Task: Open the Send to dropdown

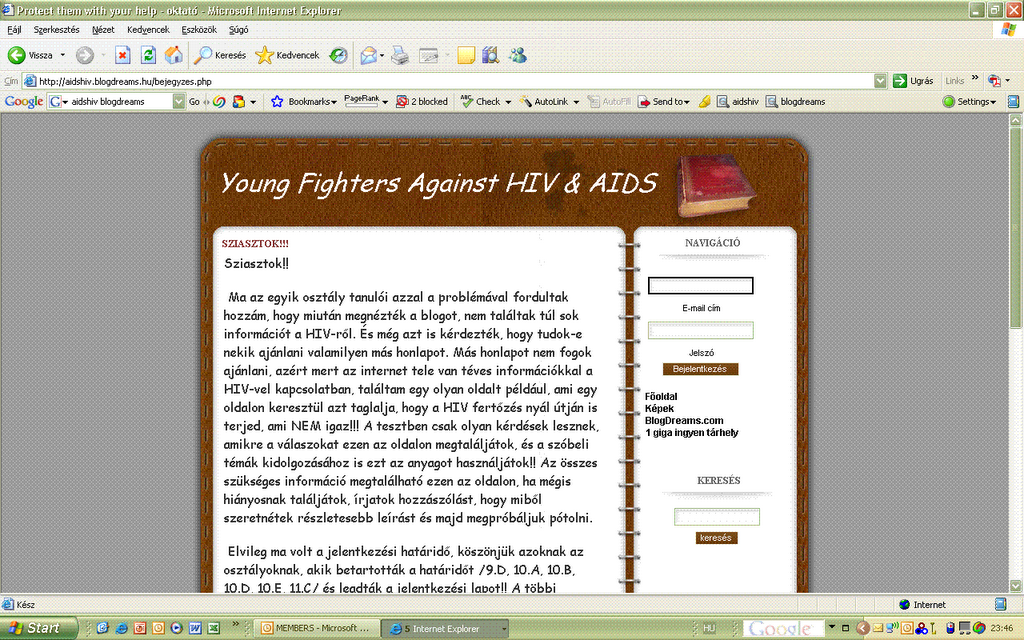Action: [x=664, y=102]
